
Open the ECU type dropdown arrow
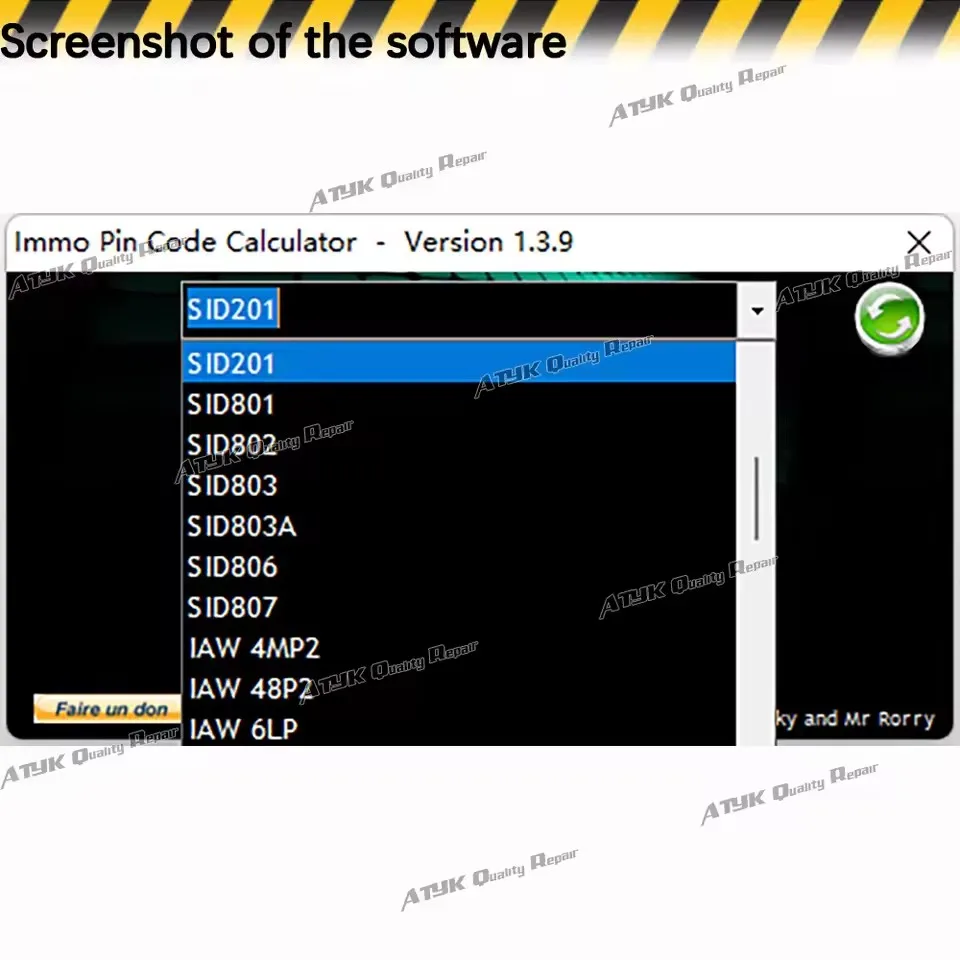pos(757,310)
